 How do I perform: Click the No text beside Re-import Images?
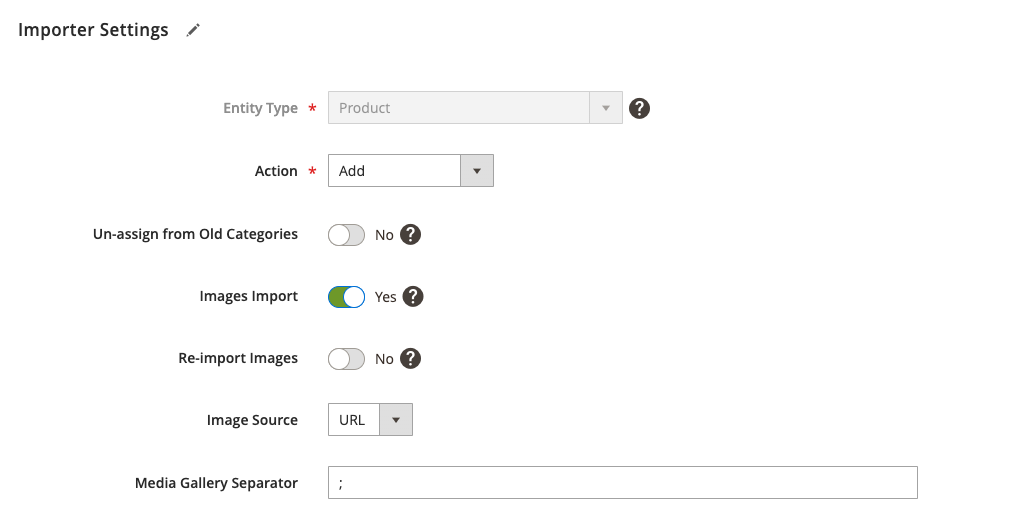[384, 359]
